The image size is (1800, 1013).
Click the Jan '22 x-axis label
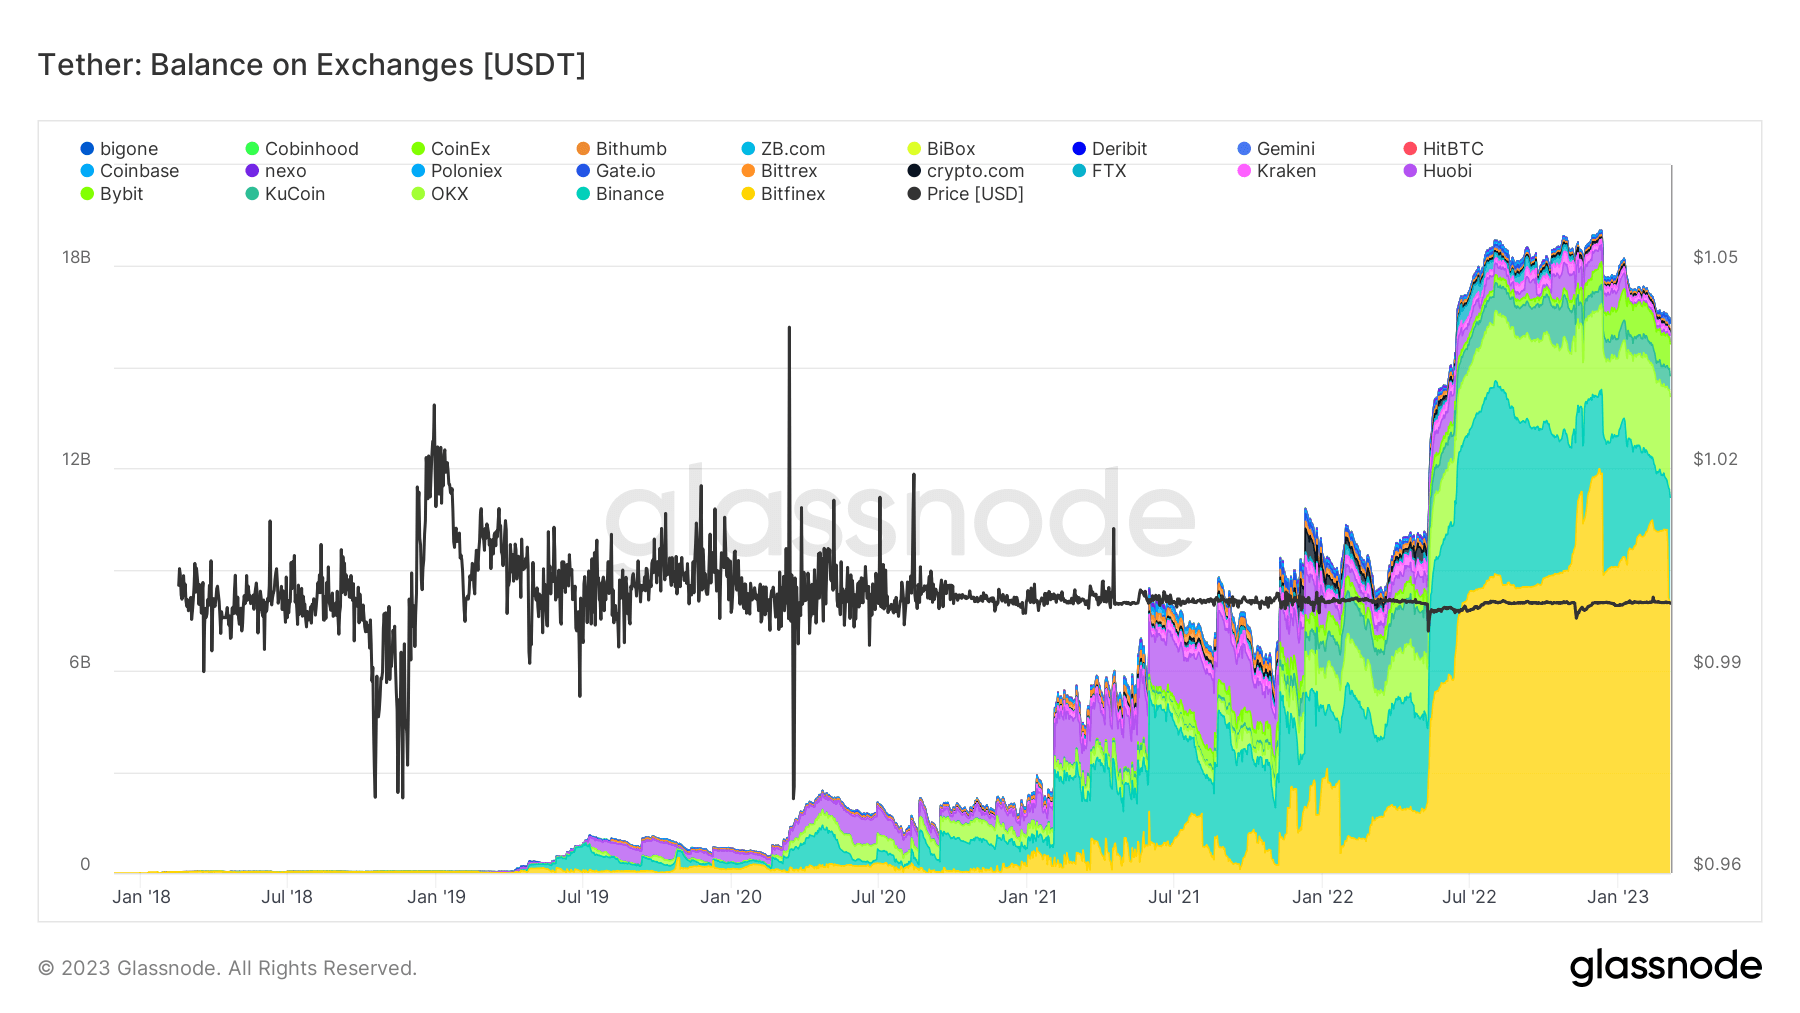[1322, 897]
